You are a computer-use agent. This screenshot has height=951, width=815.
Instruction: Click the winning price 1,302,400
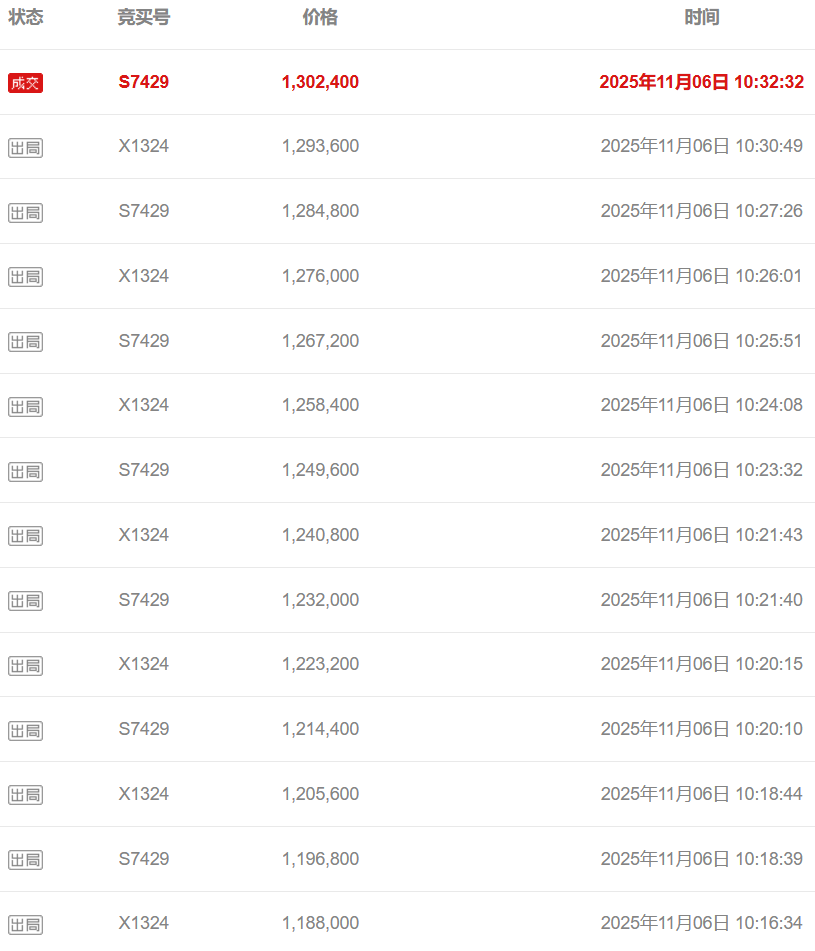tap(320, 82)
